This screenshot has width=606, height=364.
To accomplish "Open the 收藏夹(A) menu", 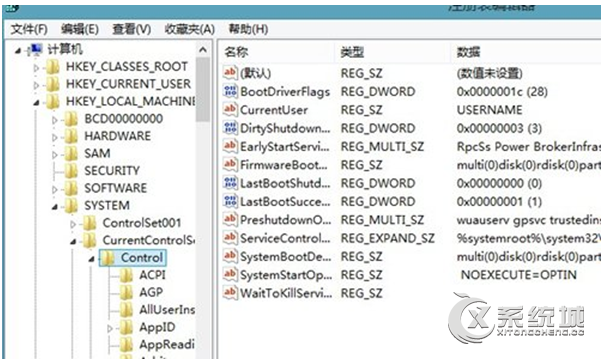I will [x=189, y=29].
